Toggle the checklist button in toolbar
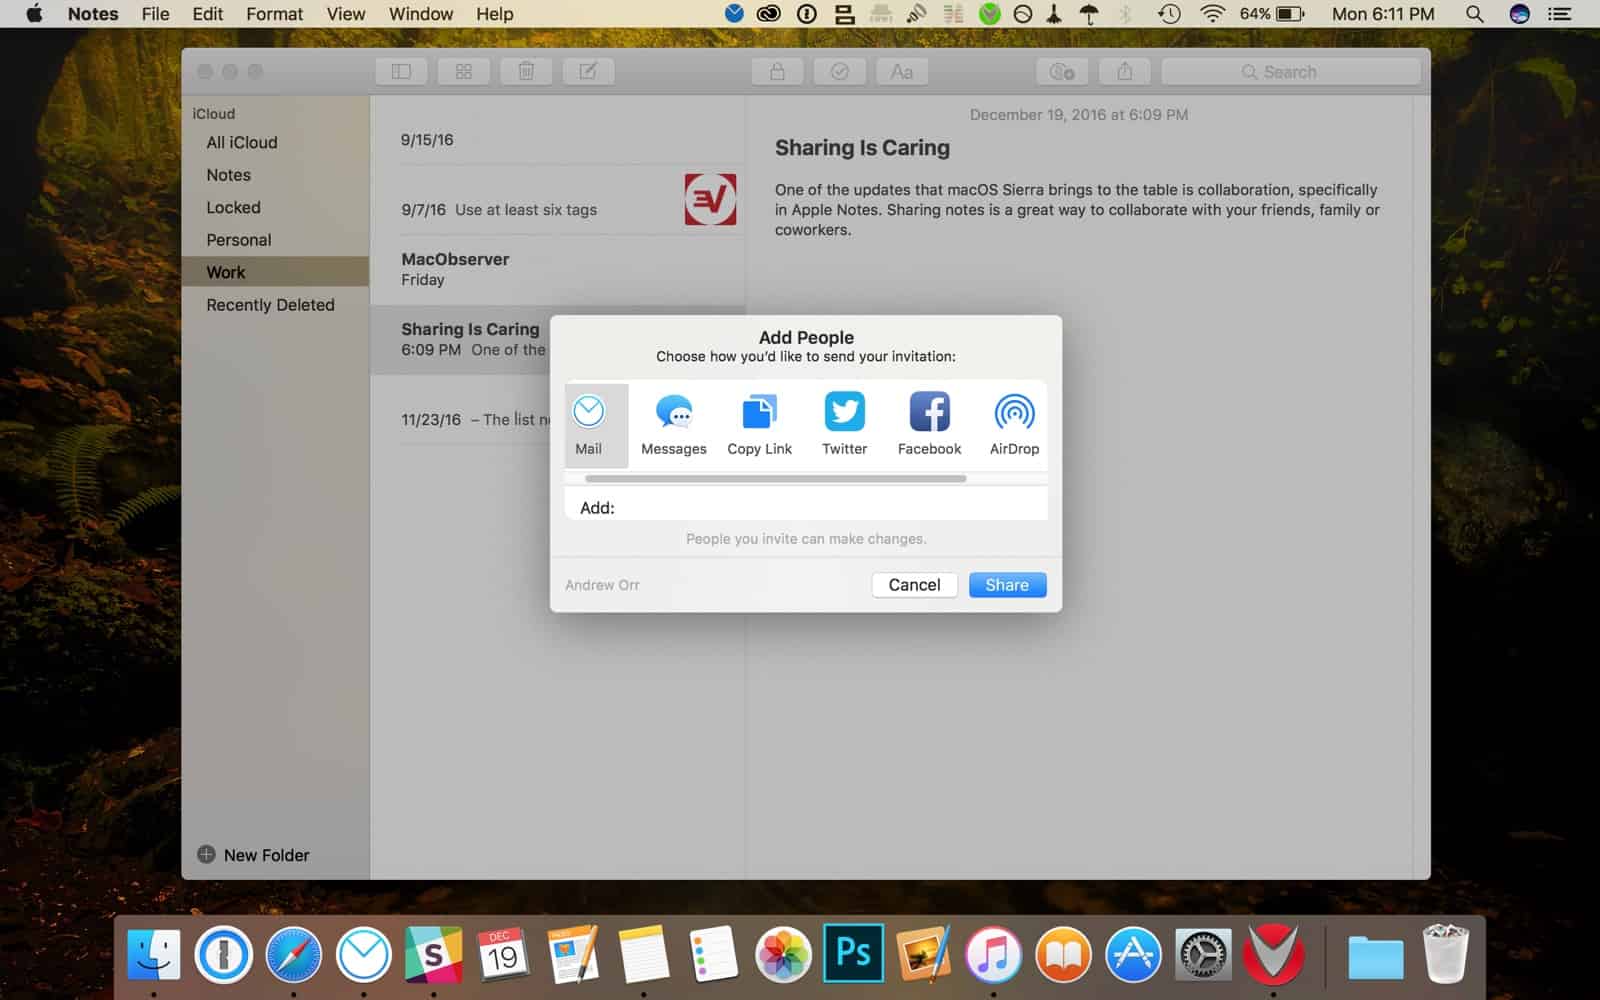This screenshot has height=1000, width=1600. pos(840,72)
